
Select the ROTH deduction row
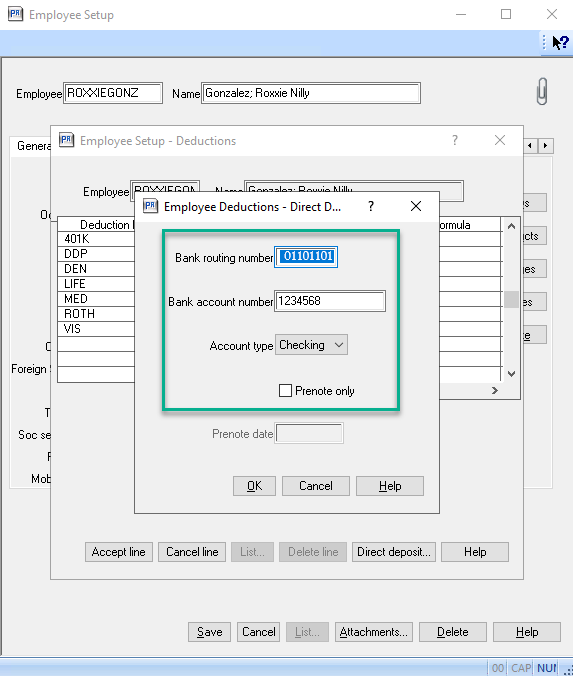click(96, 314)
